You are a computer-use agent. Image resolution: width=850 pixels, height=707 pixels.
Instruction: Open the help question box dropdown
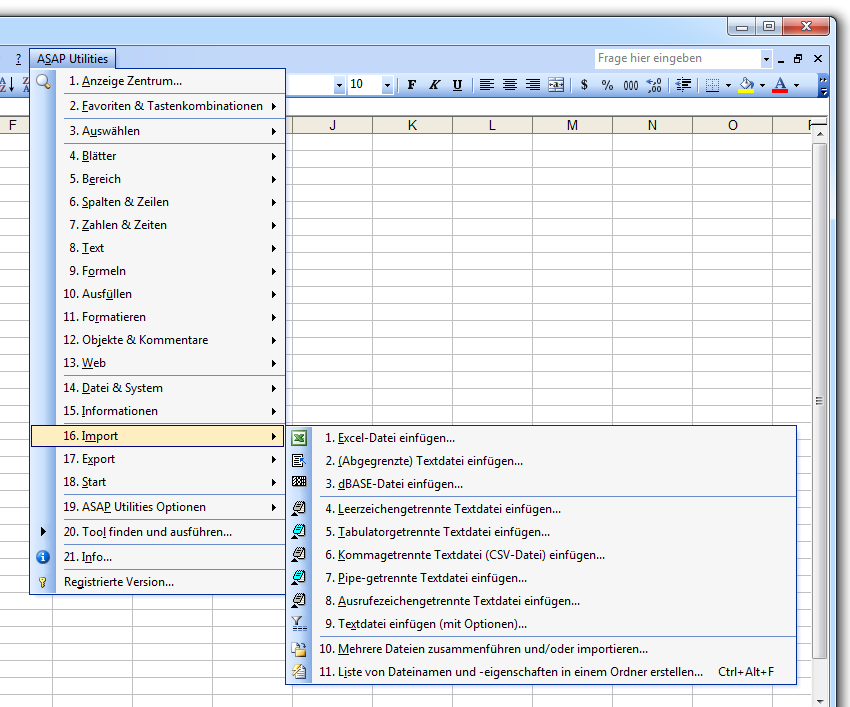(x=766, y=59)
